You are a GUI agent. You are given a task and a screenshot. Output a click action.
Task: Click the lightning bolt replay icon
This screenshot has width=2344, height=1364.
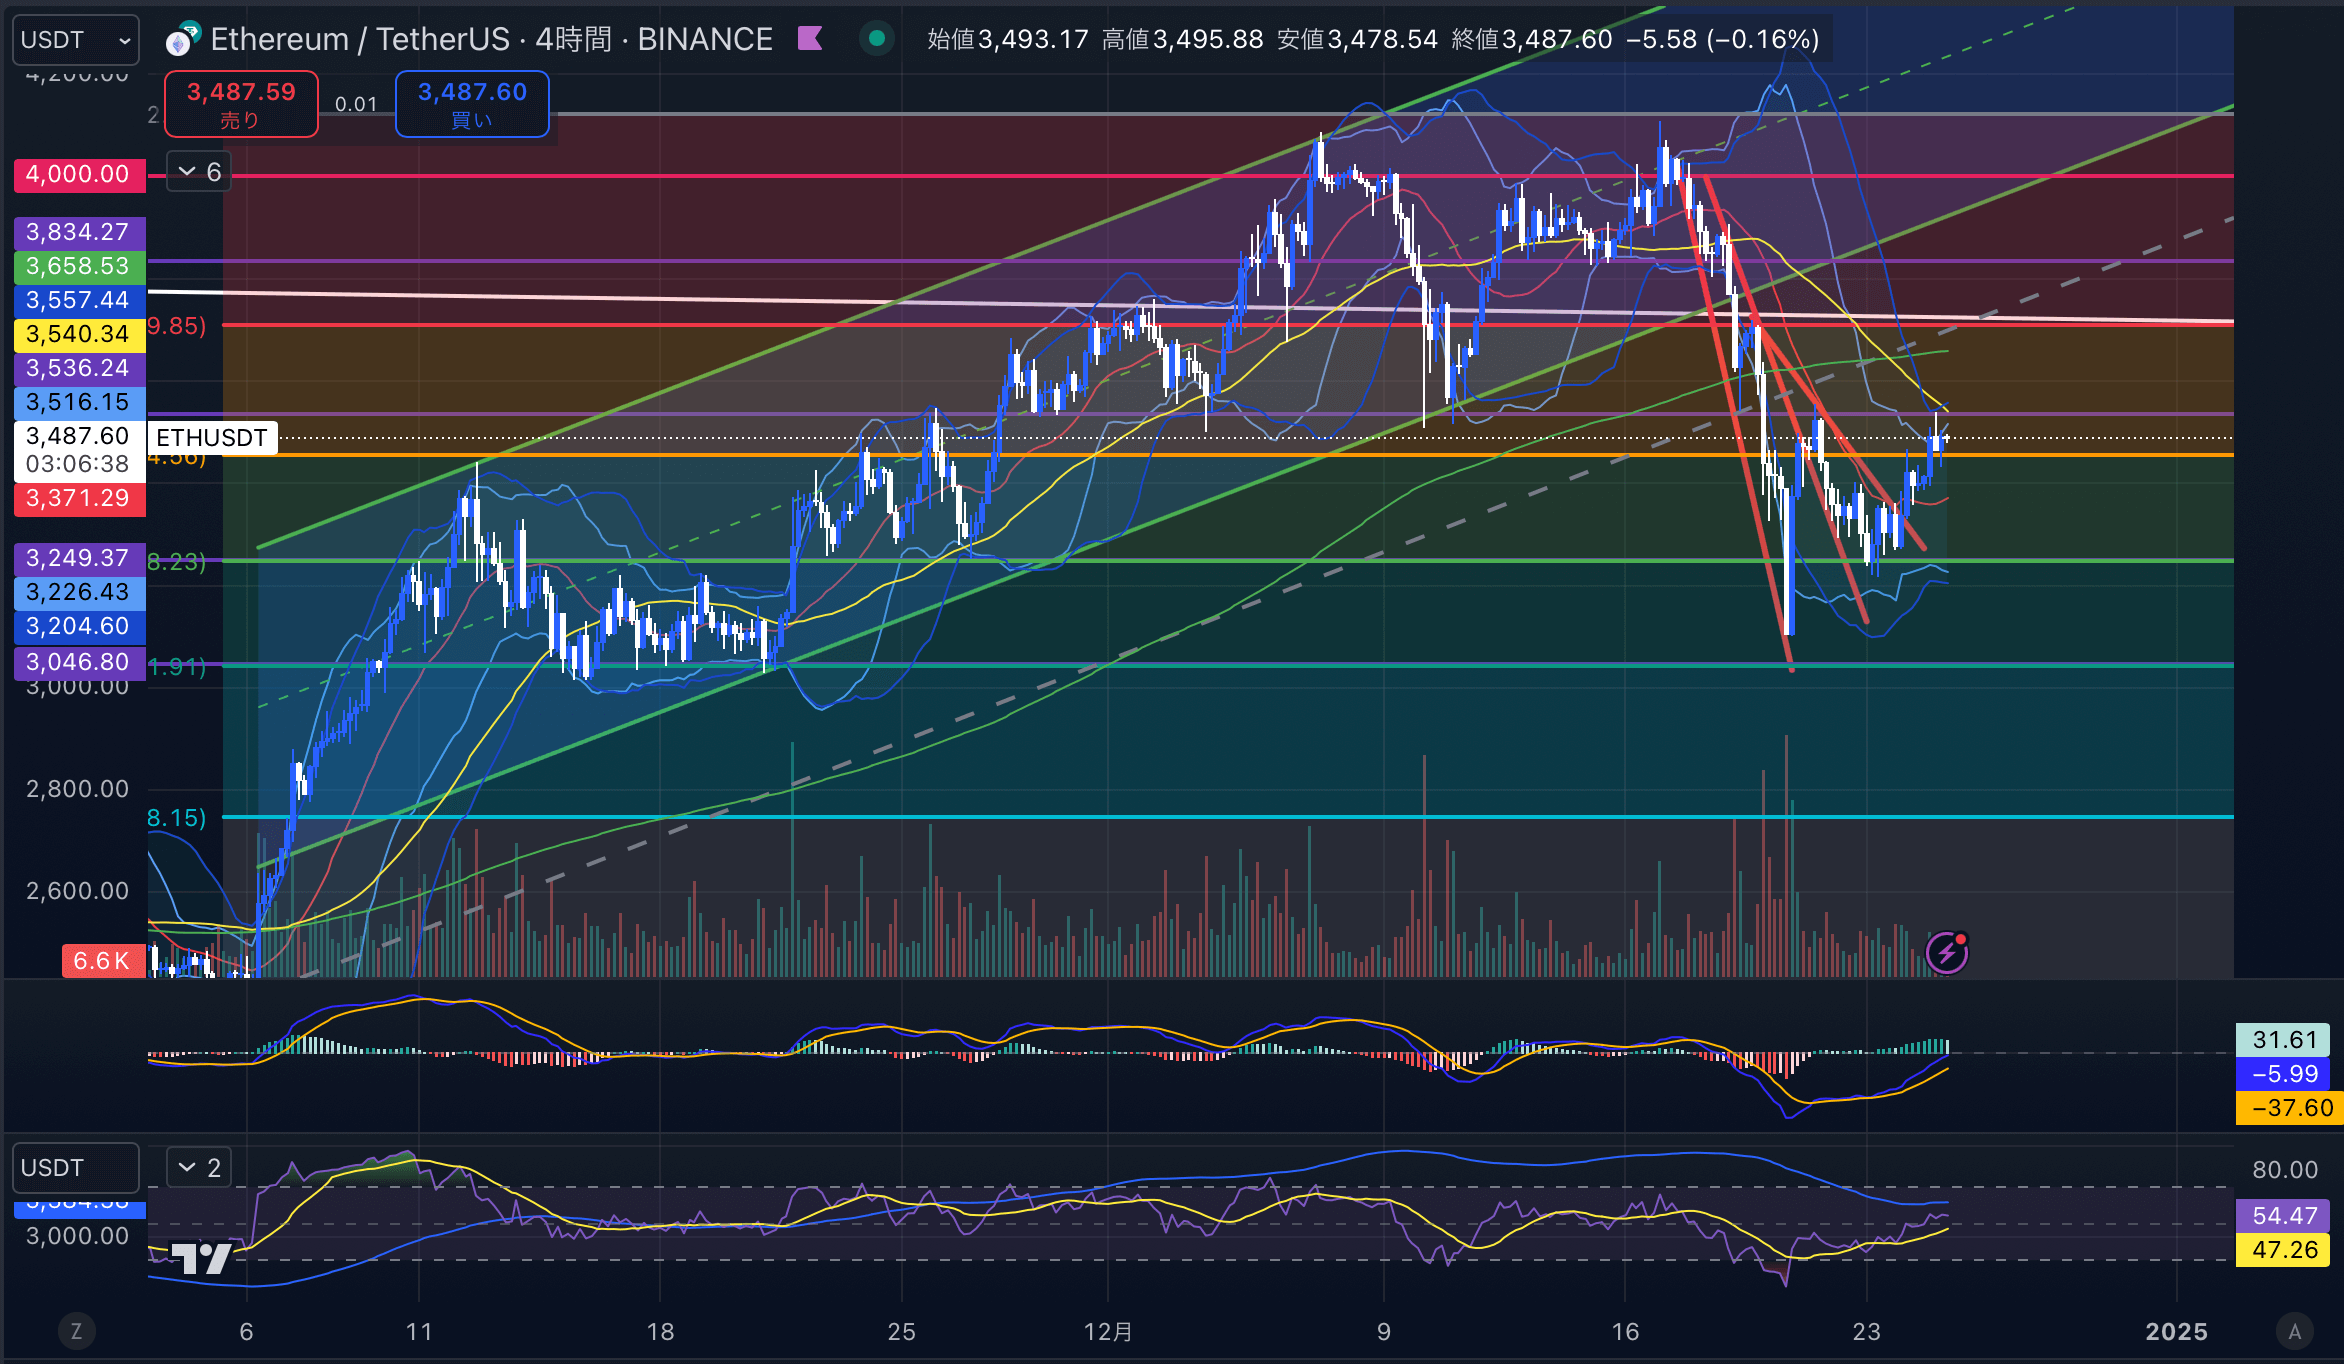1946,952
